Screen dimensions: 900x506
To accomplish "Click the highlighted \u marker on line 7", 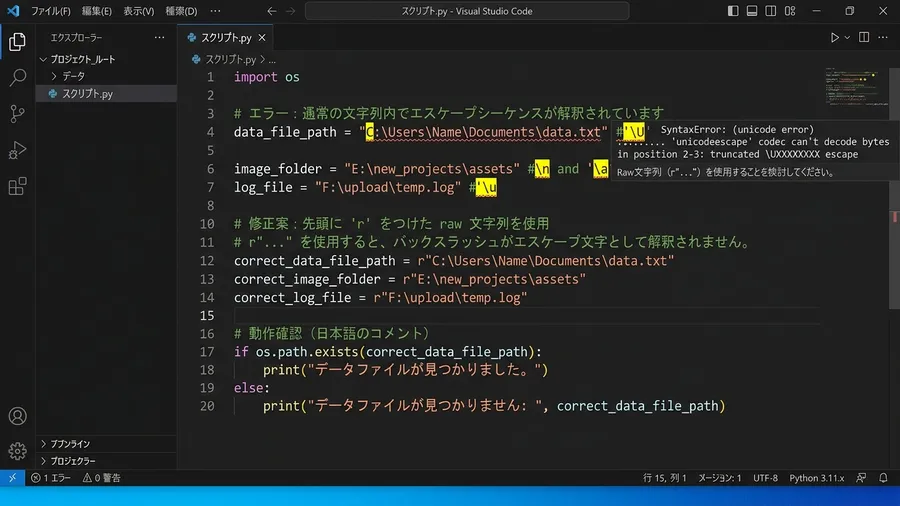I will tap(486, 188).
